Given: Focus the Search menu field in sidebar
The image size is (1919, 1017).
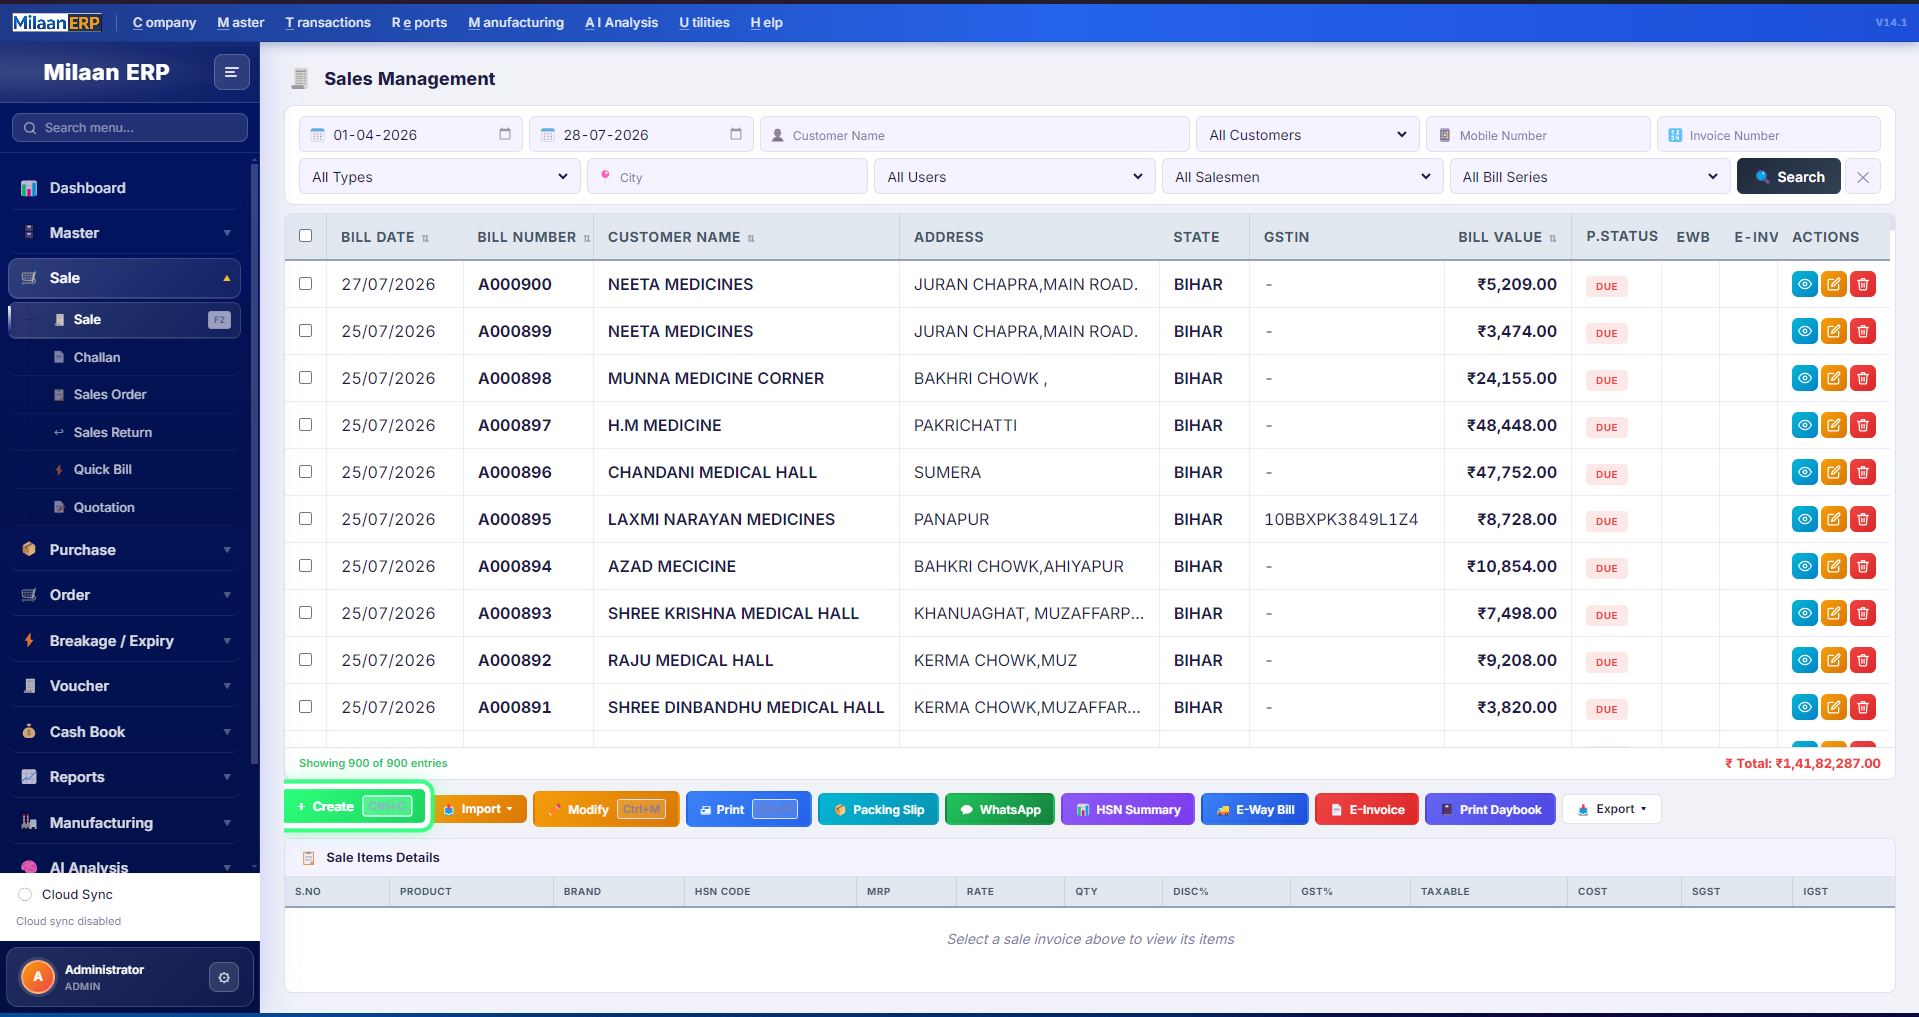Looking at the screenshot, I should [x=130, y=127].
